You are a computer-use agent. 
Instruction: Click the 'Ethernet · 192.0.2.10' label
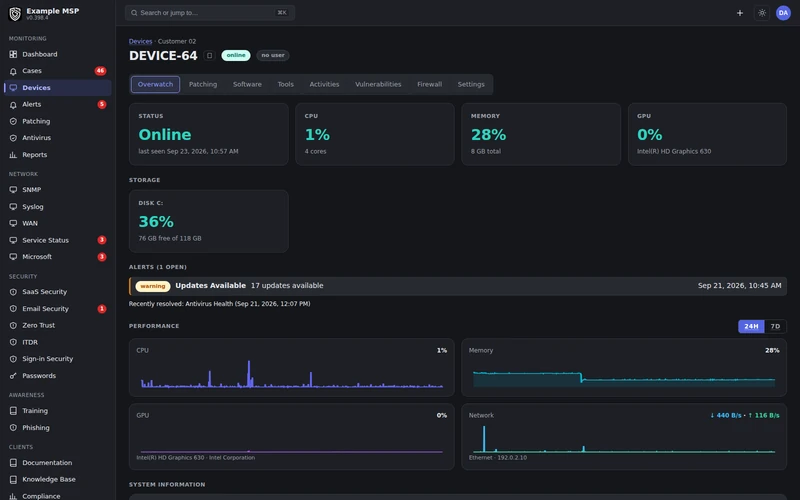[x=498, y=458]
